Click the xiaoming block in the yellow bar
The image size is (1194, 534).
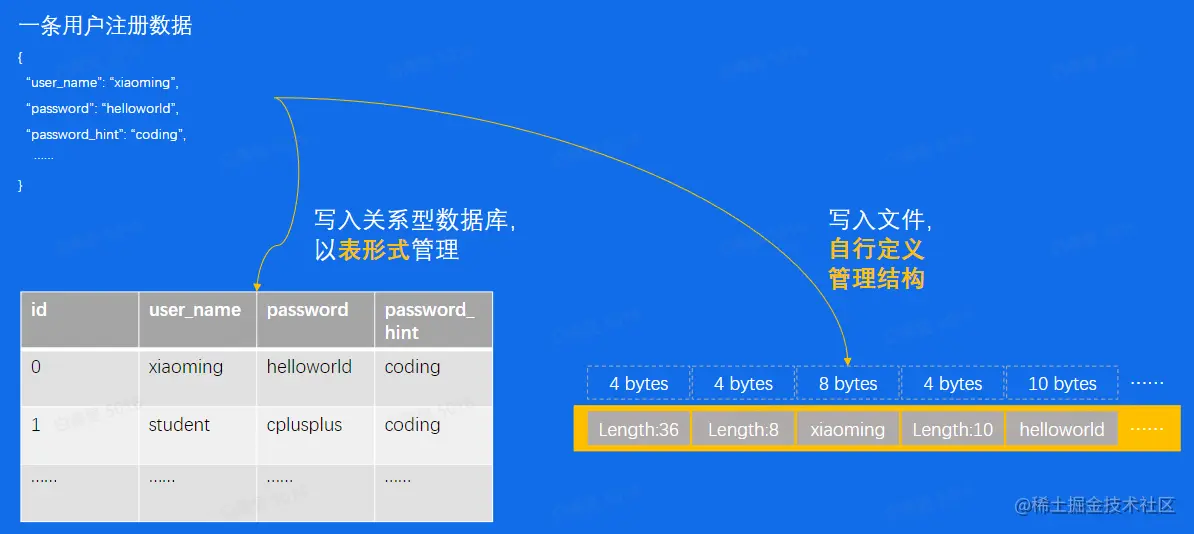(848, 429)
